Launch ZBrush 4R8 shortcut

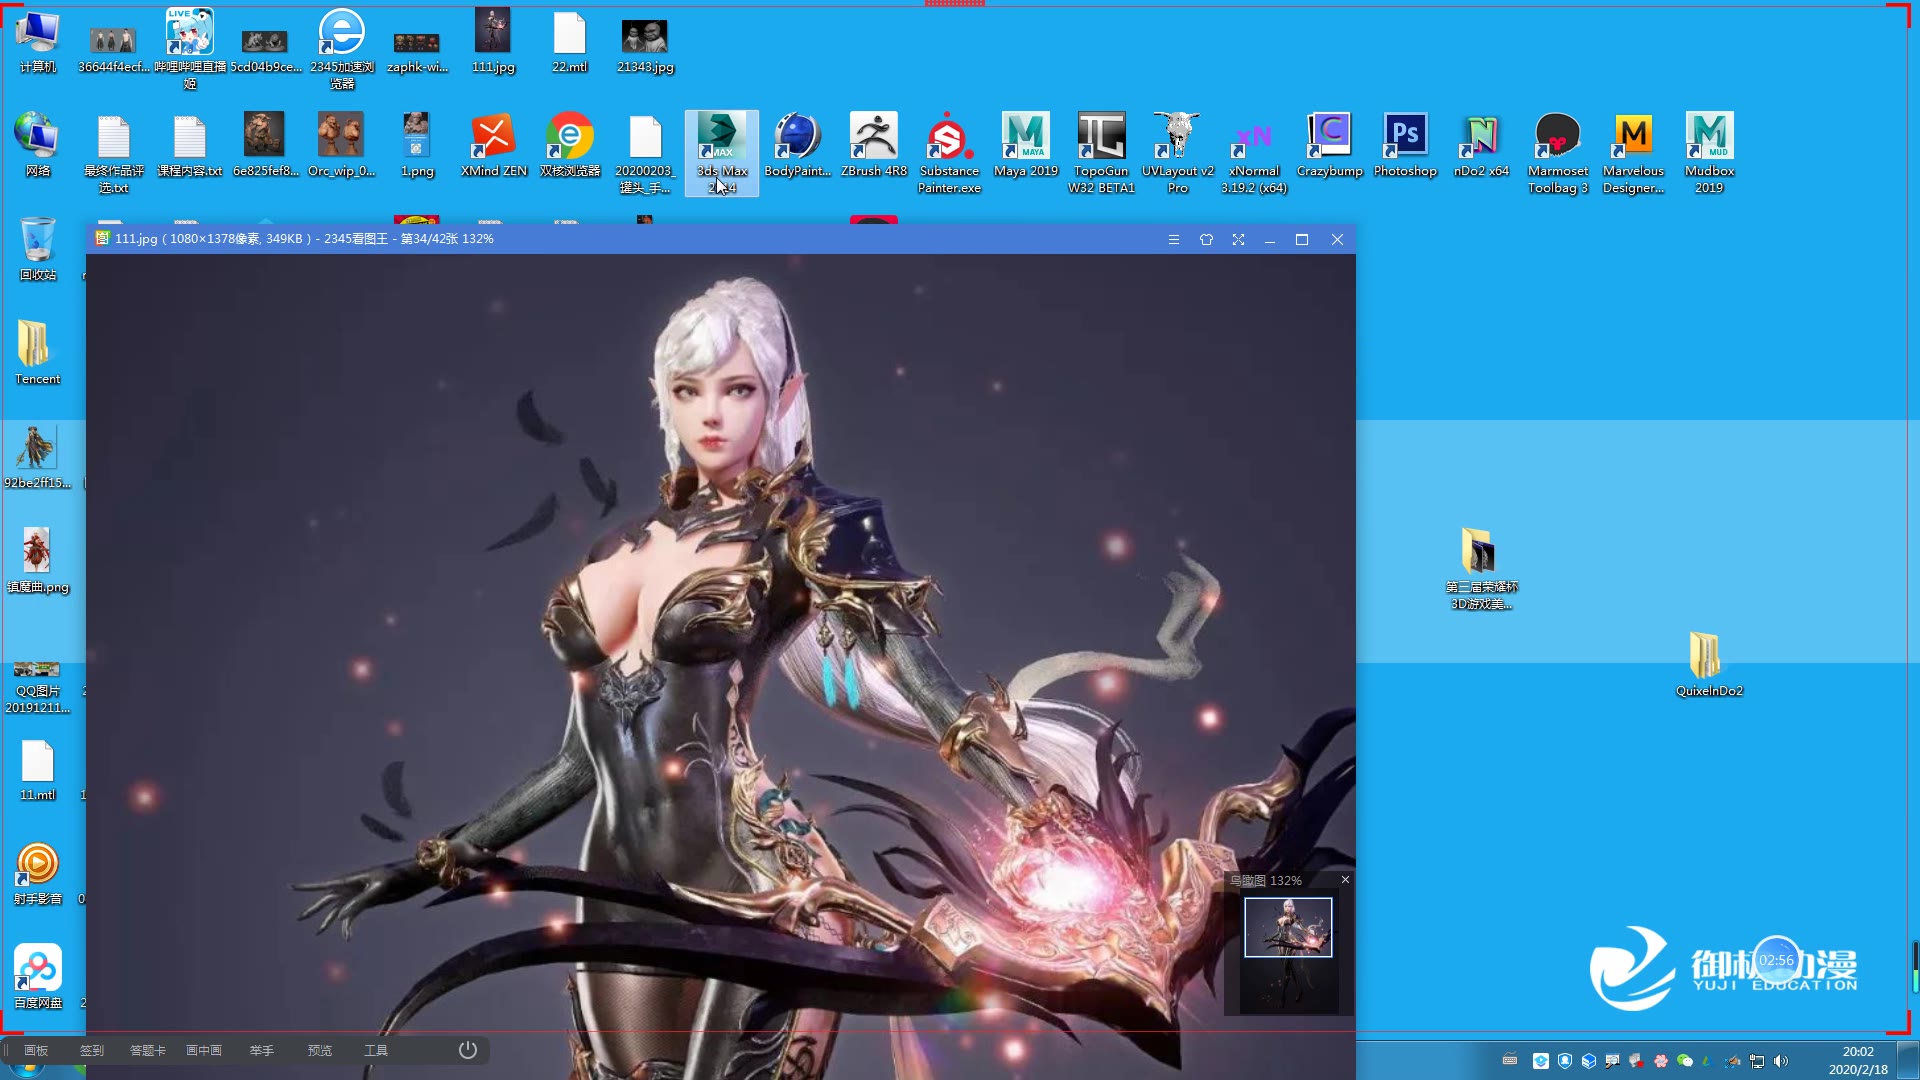tap(874, 146)
